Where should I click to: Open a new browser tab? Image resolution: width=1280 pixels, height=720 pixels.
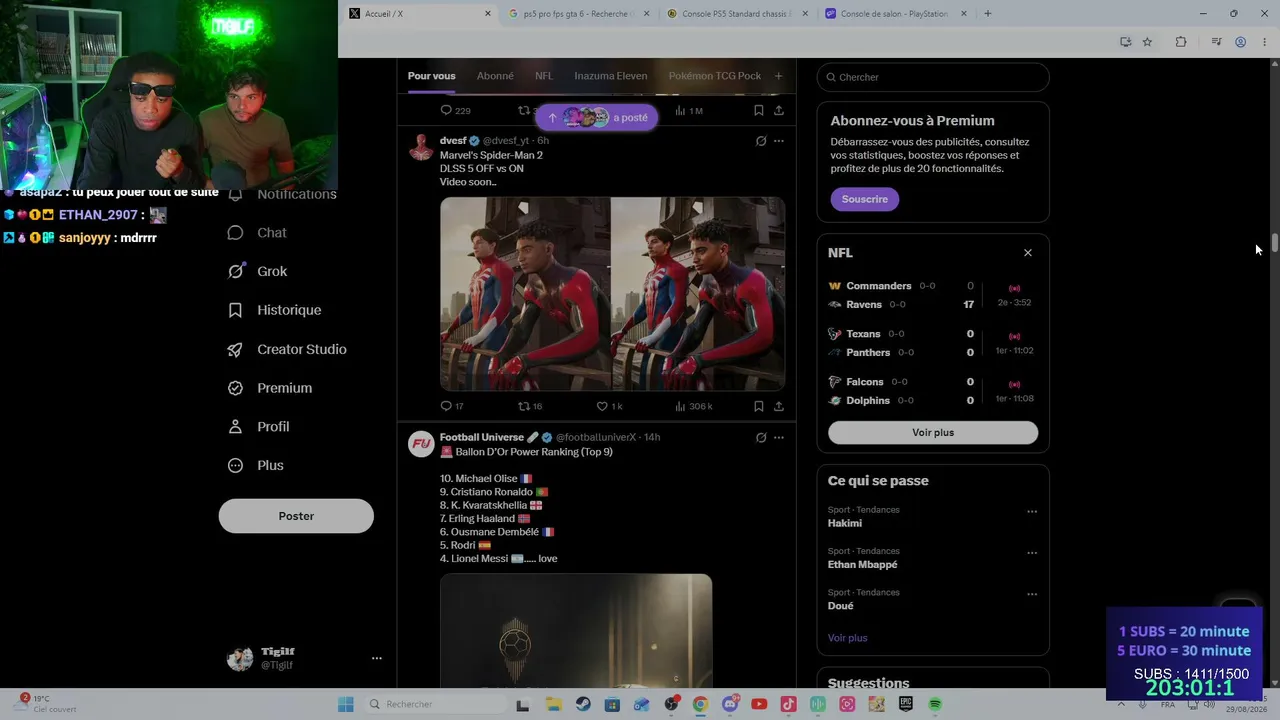click(x=988, y=14)
